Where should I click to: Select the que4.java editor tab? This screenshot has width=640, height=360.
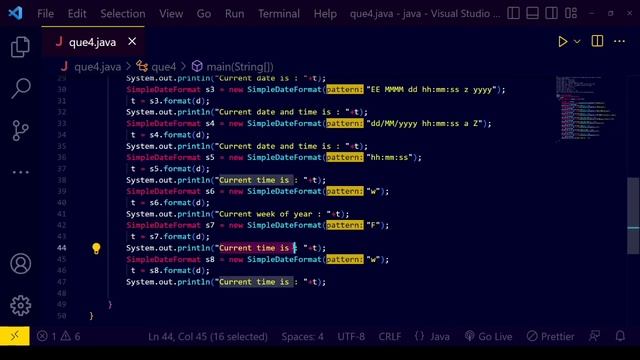point(93,42)
